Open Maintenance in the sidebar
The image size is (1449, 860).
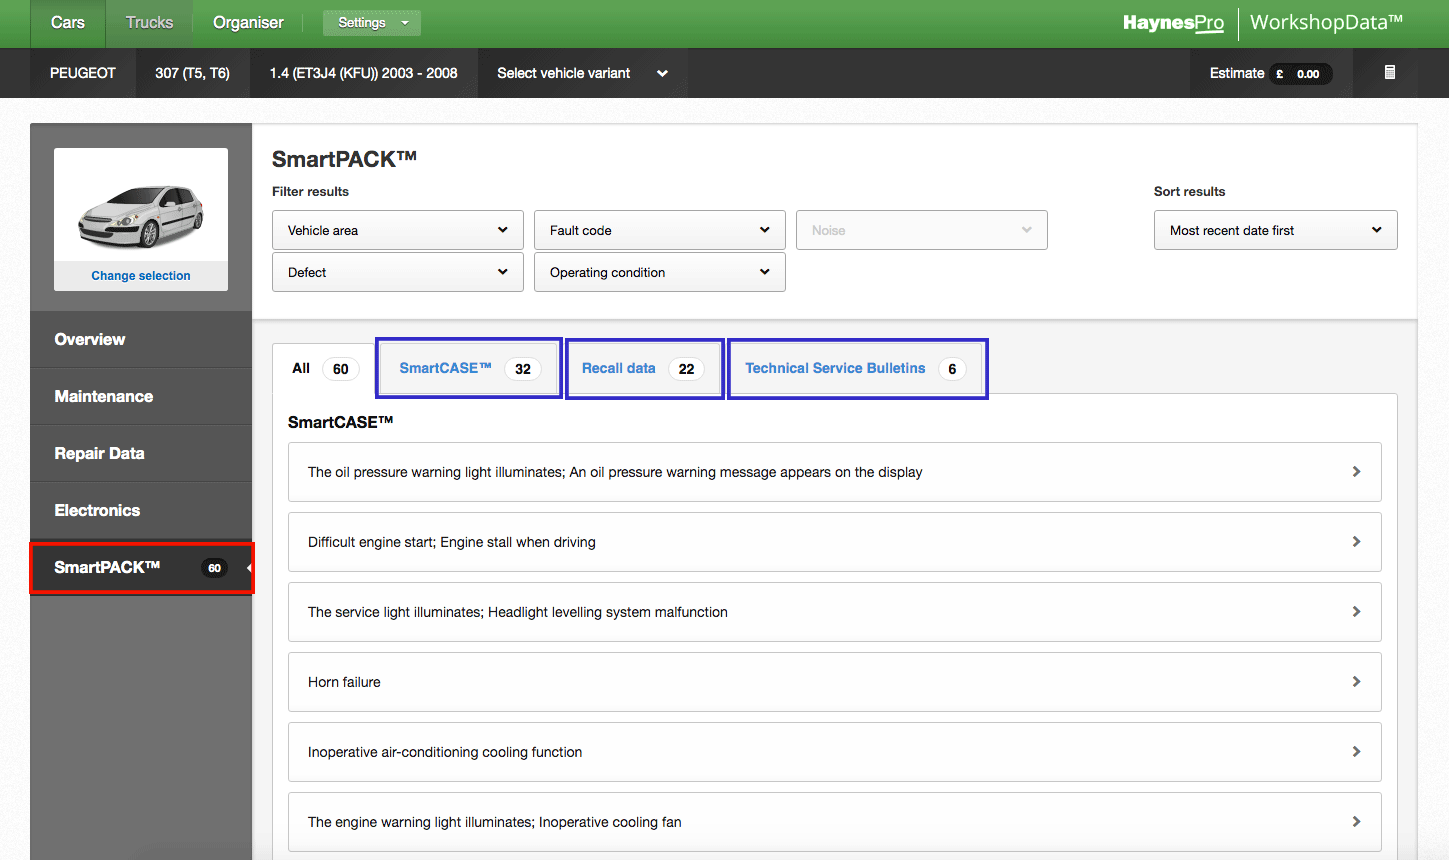[x=141, y=397]
